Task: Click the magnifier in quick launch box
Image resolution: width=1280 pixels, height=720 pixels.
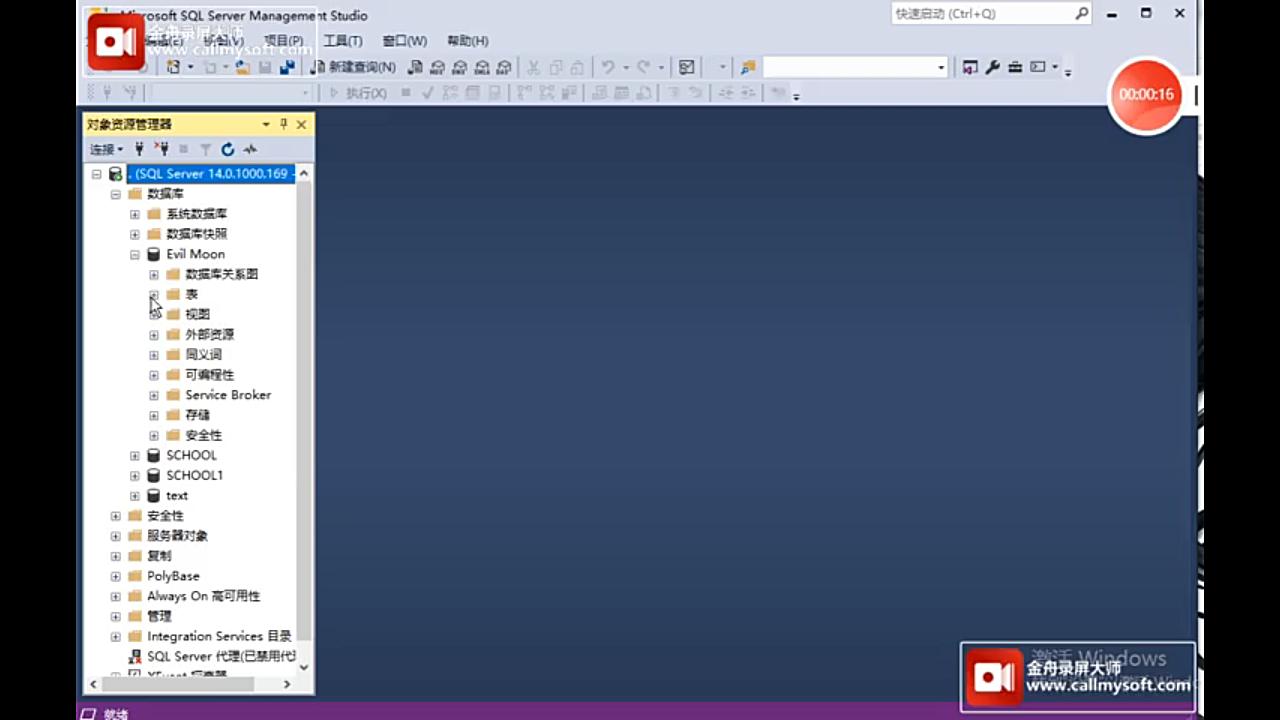Action: coord(1082,14)
